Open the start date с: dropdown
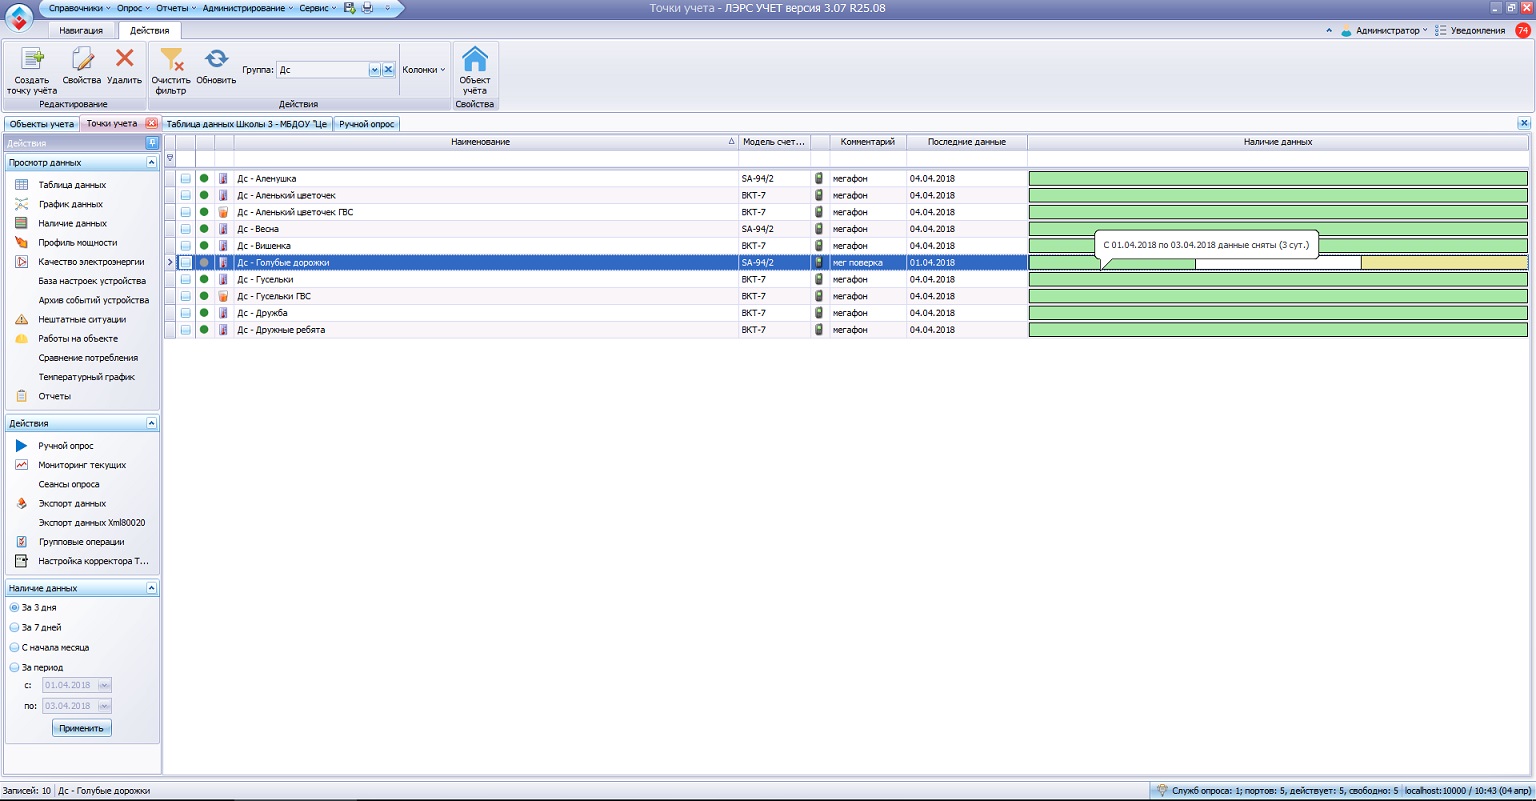 point(104,685)
